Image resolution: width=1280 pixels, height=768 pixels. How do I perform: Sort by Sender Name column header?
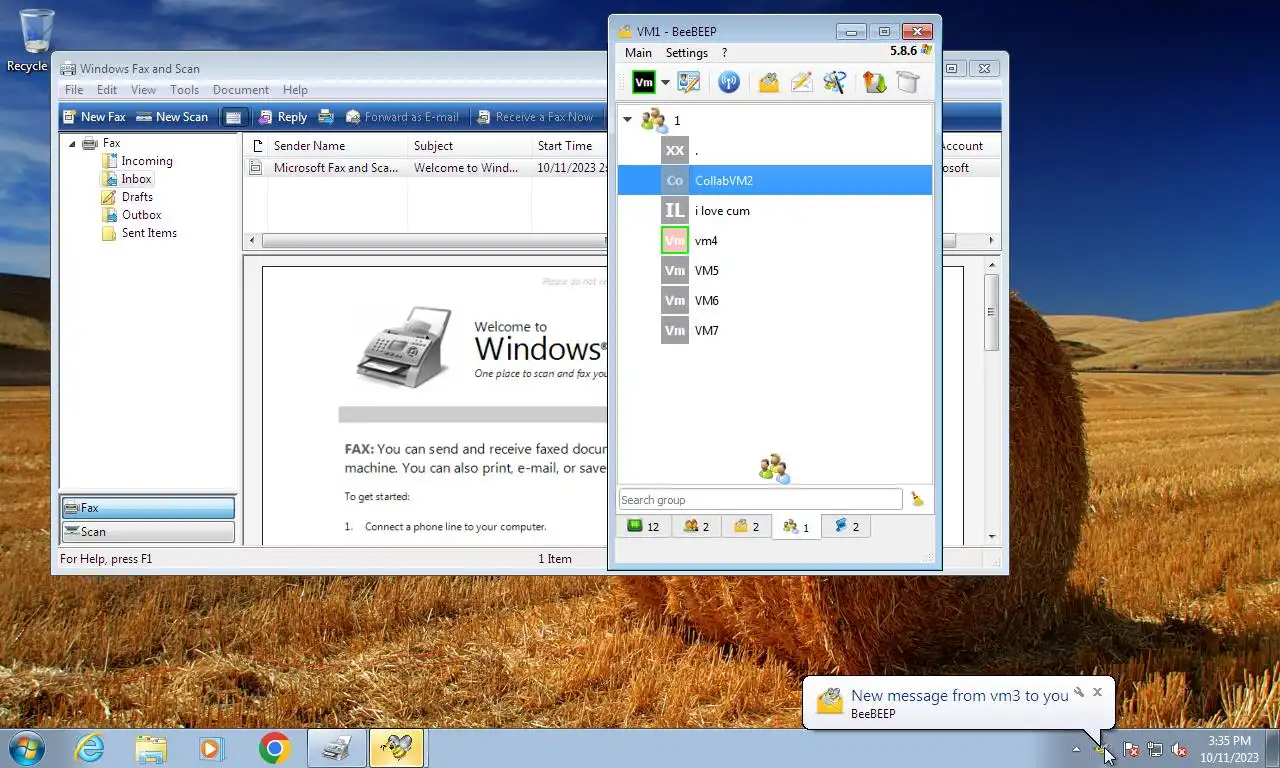pos(338,146)
